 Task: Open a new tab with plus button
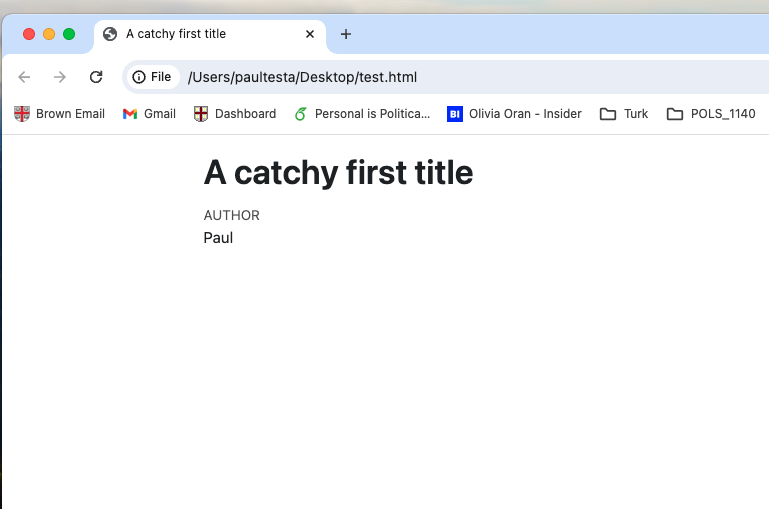point(346,34)
